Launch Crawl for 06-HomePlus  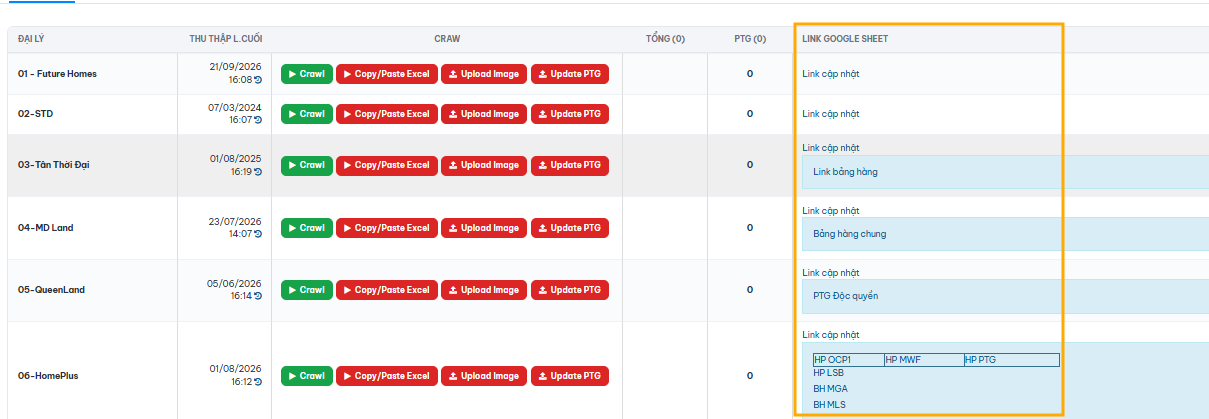click(x=307, y=376)
